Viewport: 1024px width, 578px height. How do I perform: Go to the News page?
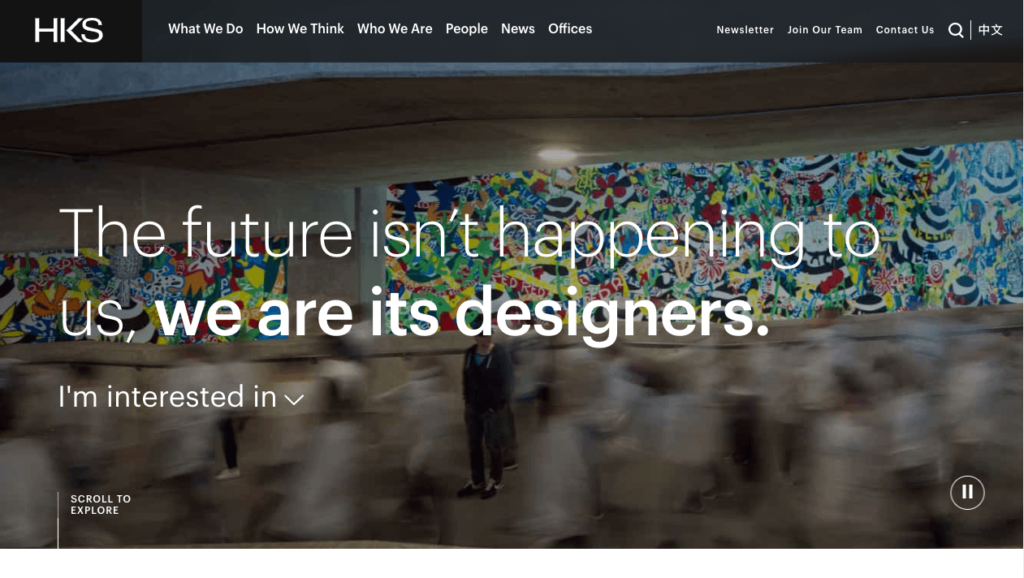[x=518, y=29]
